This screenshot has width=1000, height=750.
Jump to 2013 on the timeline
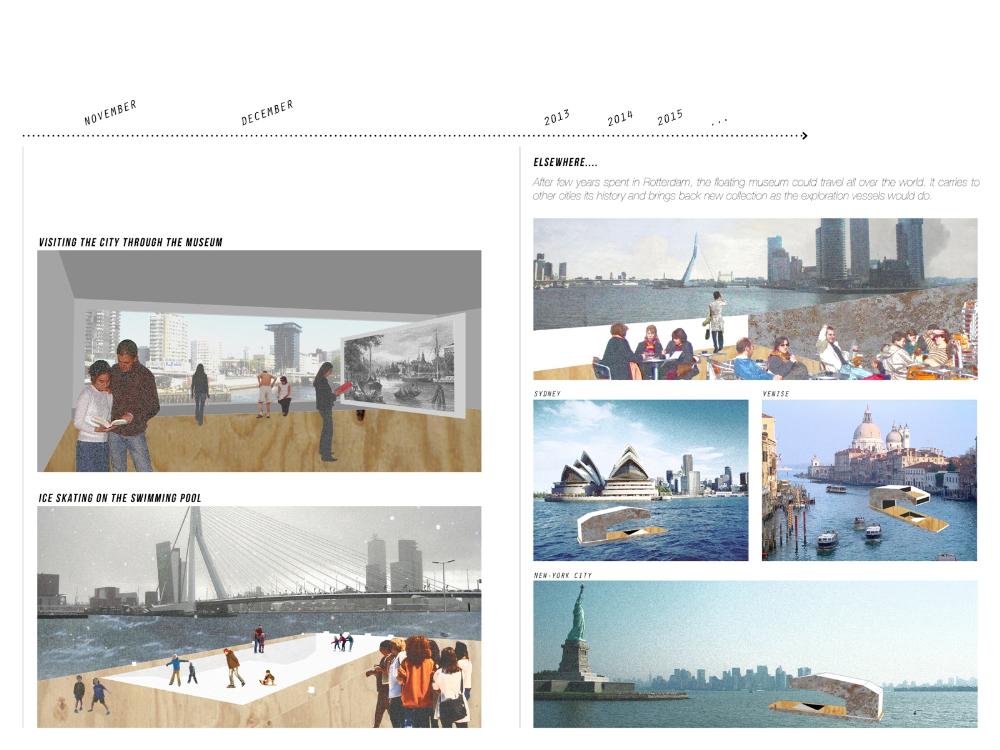tap(557, 117)
